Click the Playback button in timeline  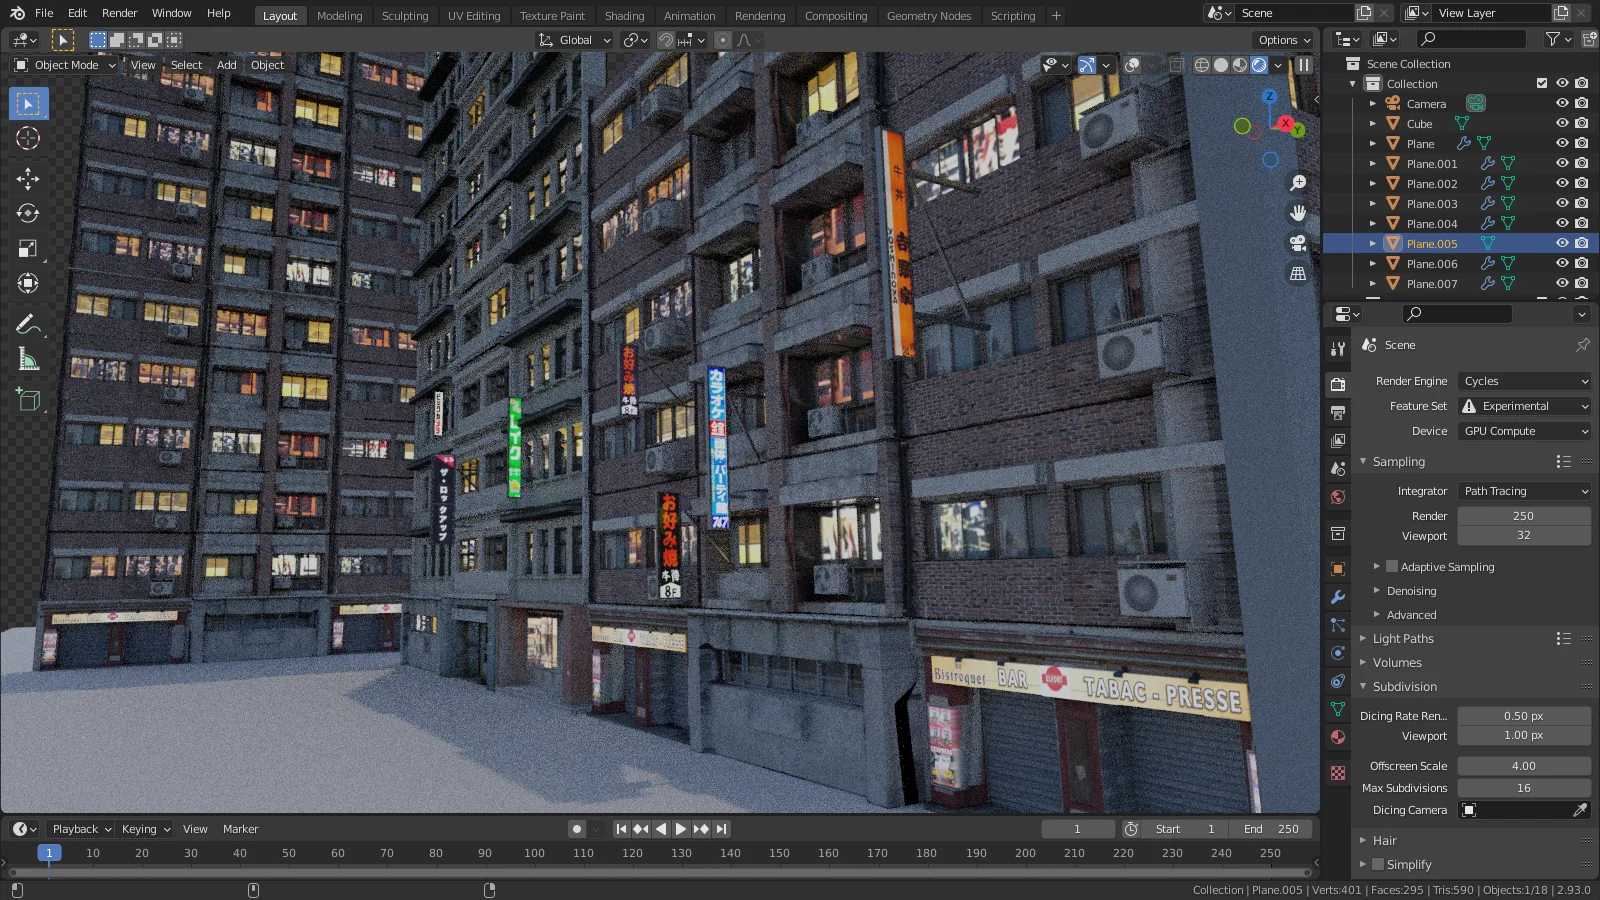pos(78,828)
